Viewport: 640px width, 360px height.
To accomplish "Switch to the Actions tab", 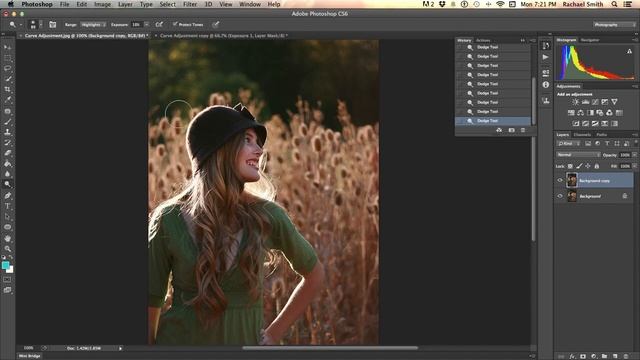I will [x=483, y=40].
